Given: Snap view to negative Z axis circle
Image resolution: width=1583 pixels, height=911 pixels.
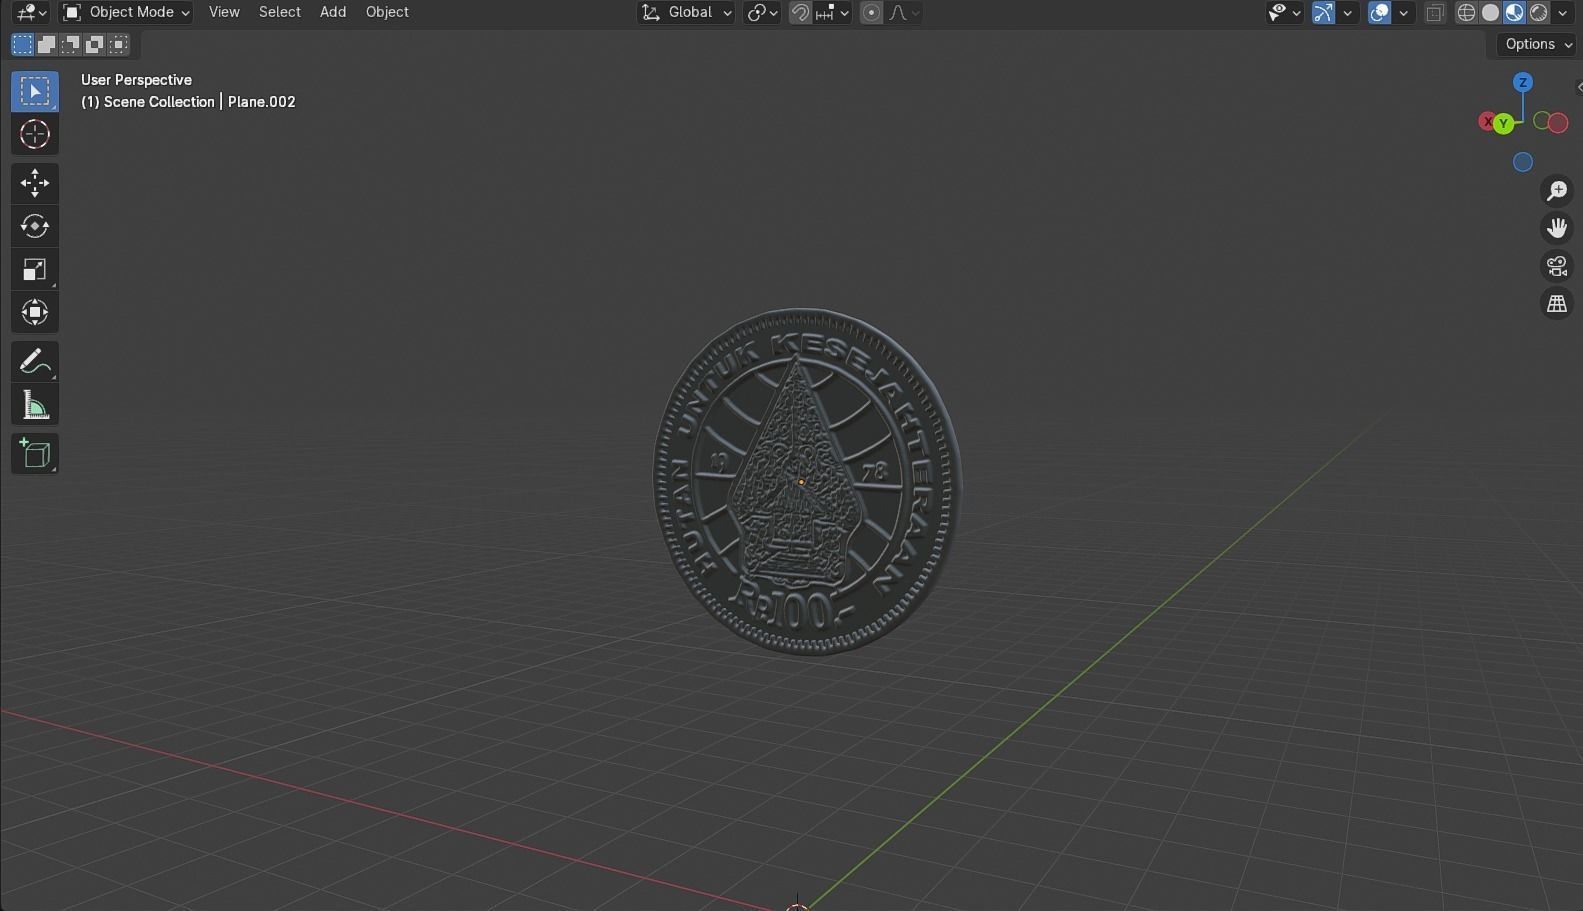Looking at the screenshot, I should (x=1523, y=162).
